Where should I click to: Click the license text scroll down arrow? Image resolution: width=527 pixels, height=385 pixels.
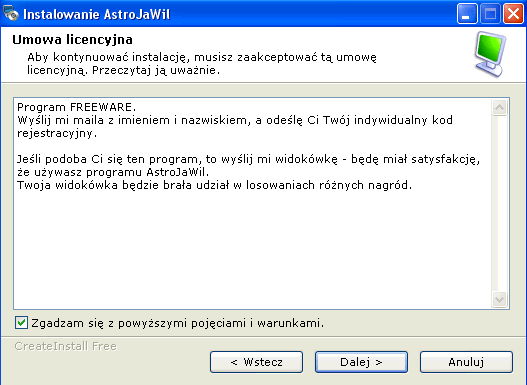pyautogui.click(x=499, y=299)
